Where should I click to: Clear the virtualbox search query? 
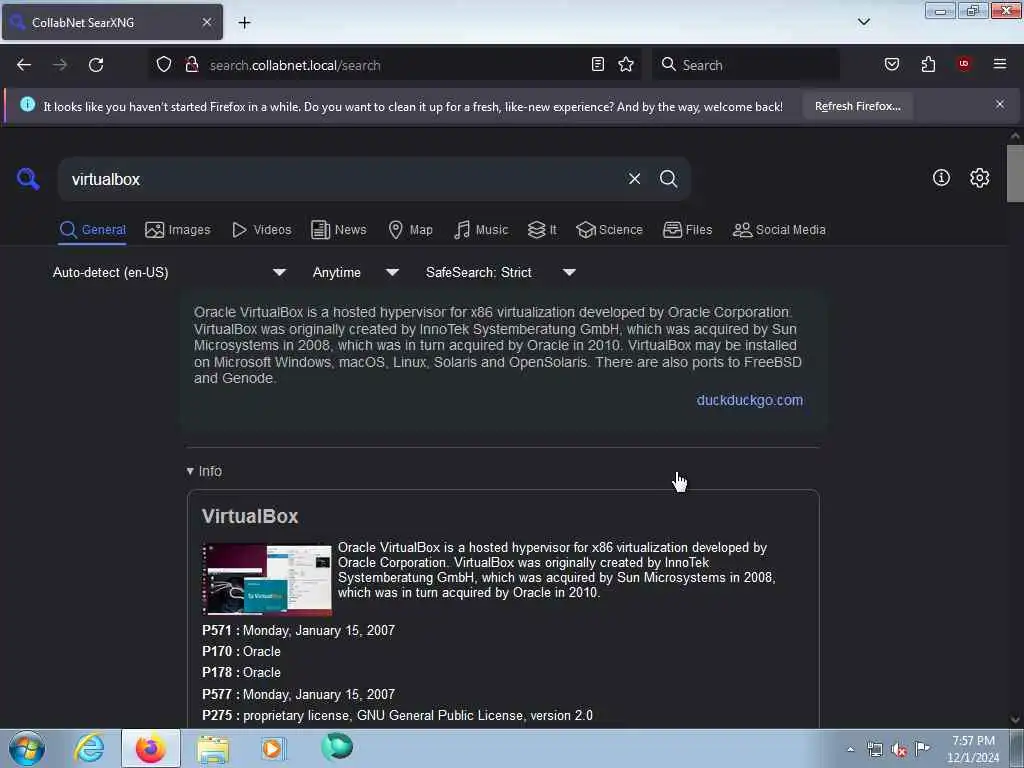634,179
